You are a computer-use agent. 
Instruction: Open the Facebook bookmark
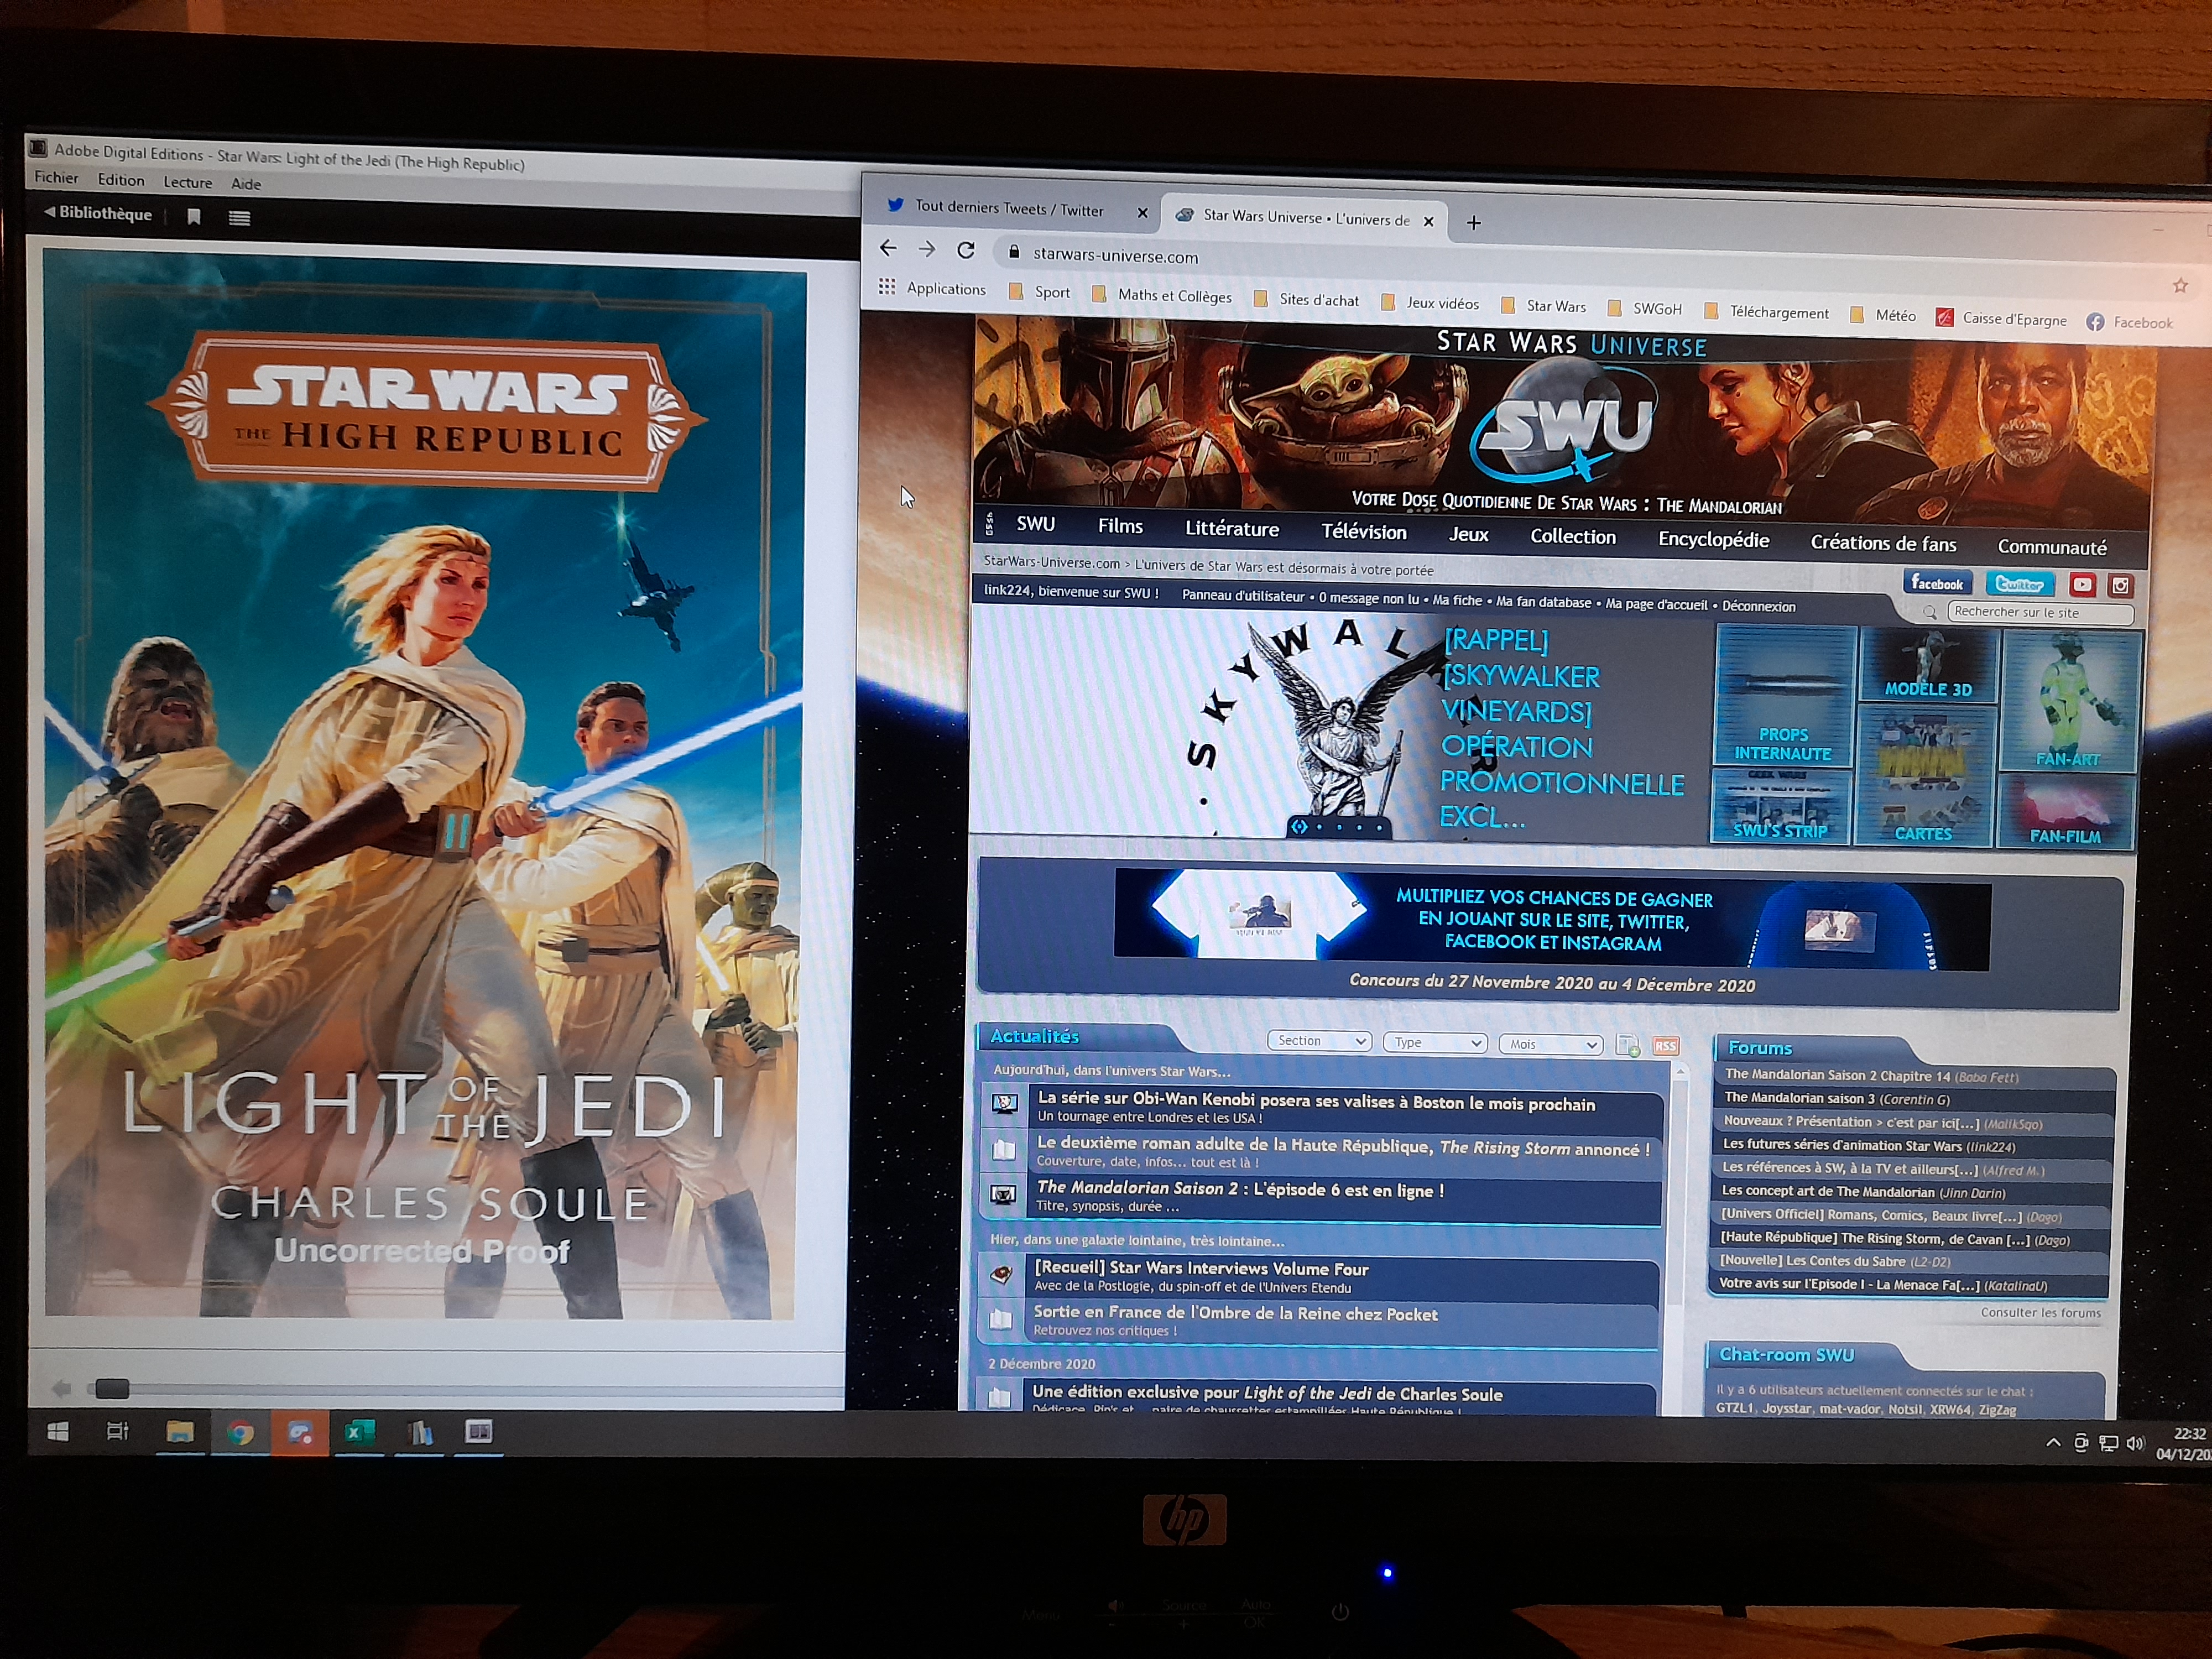click(x=2129, y=322)
